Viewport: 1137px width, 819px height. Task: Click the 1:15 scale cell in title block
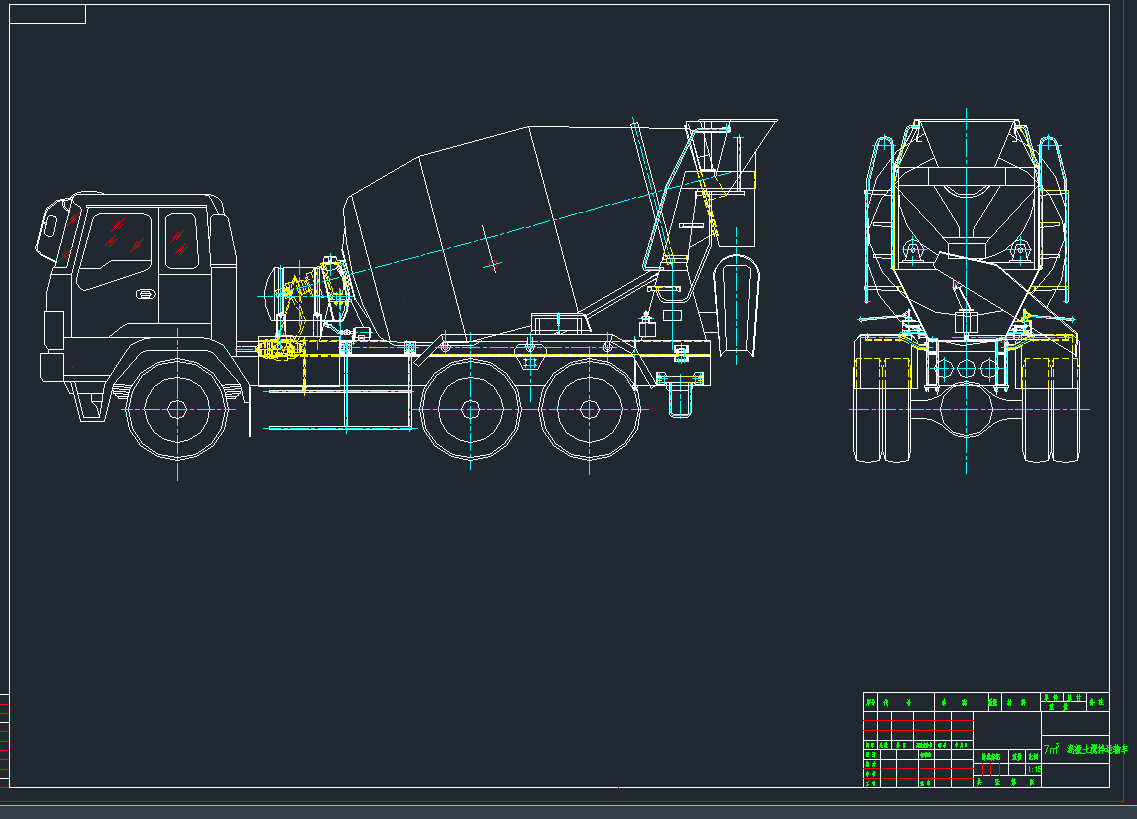[x=1034, y=769]
